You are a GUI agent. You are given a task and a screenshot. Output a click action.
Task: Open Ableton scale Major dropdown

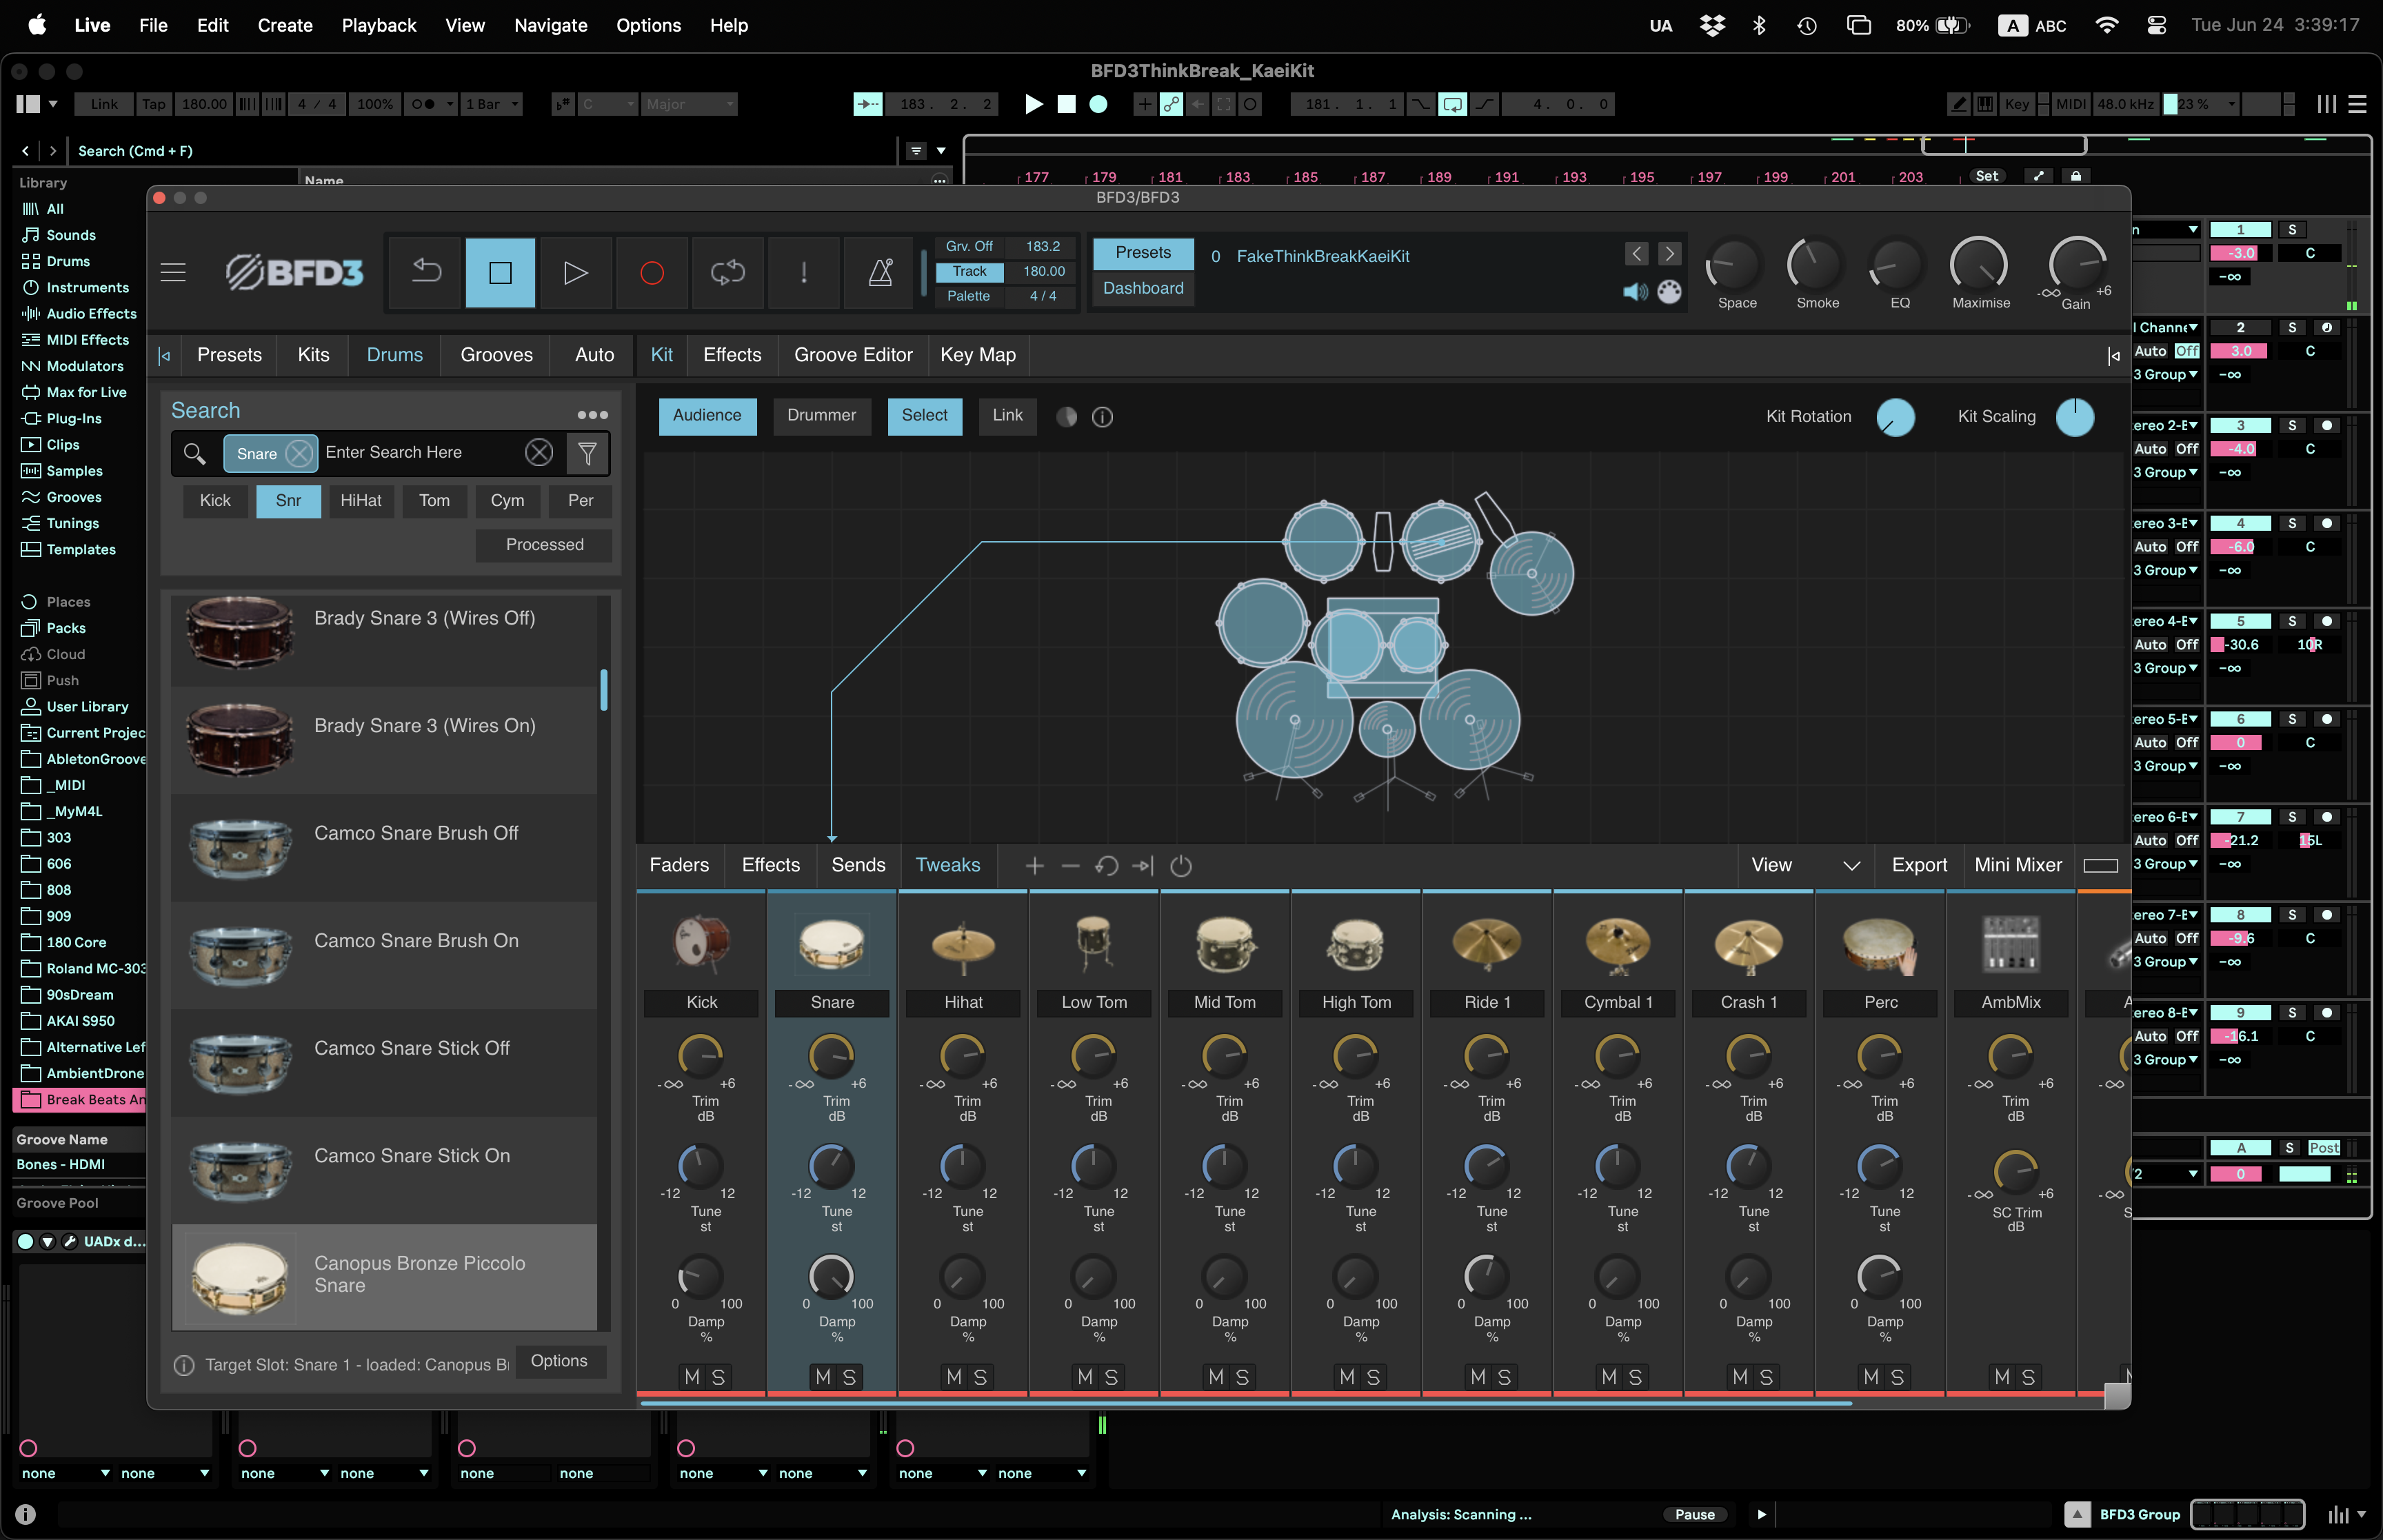689,104
